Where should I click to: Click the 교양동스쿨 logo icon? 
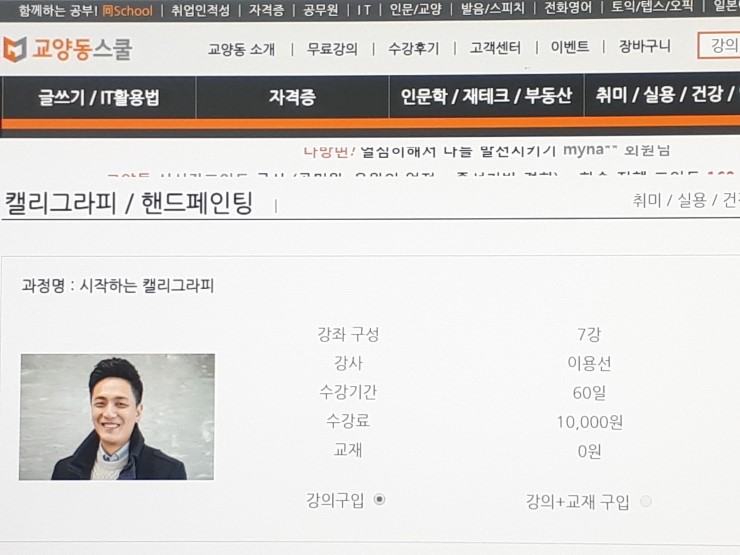point(15,50)
